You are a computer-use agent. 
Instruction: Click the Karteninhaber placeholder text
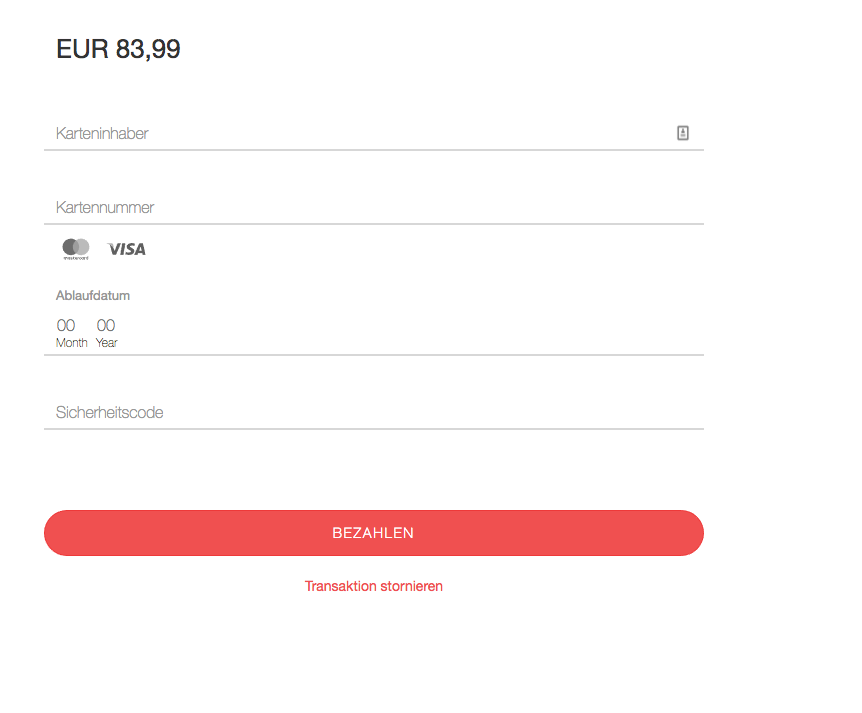click(102, 133)
